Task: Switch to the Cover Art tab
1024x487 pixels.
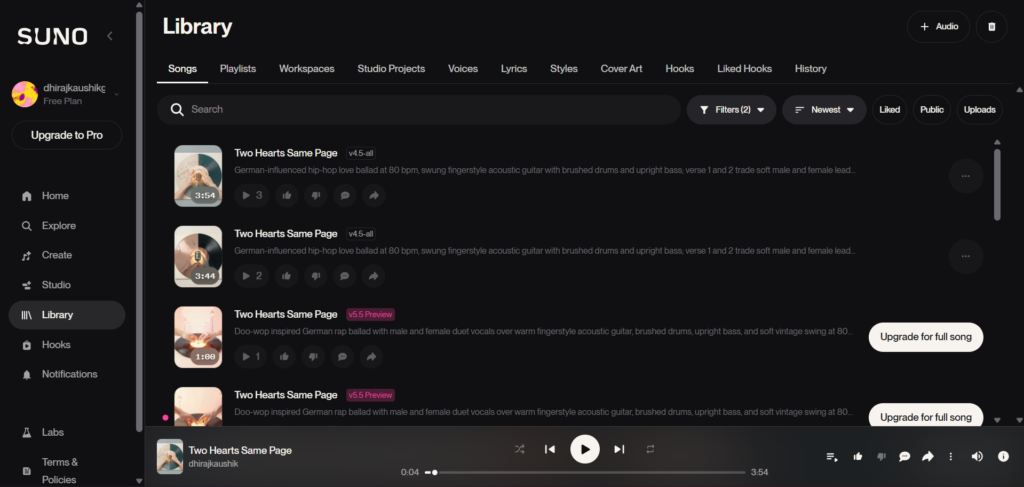Action: point(622,69)
